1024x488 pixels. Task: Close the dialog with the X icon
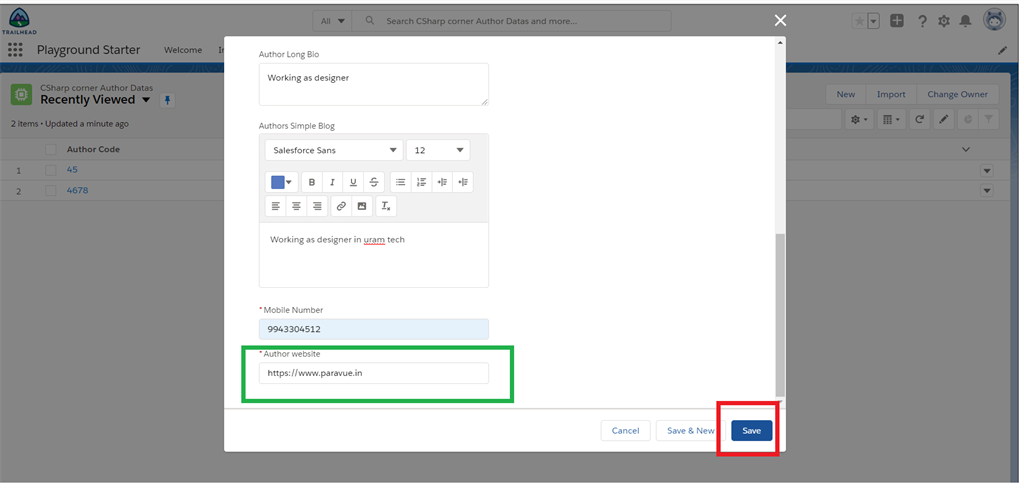pos(780,20)
